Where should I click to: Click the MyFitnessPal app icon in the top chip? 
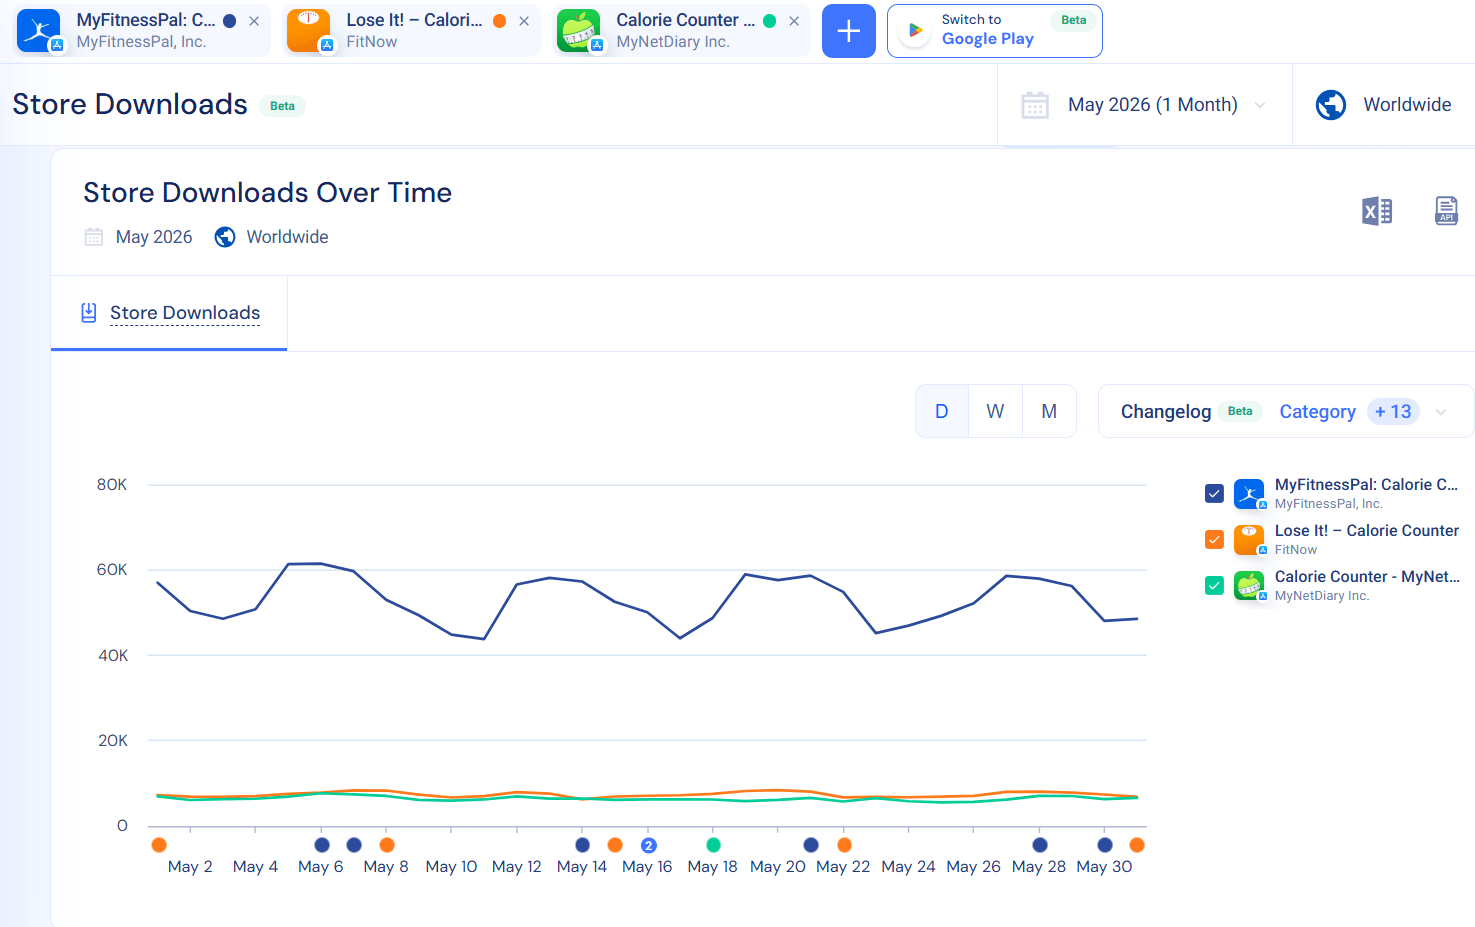pyautogui.click(x=39, y=31)
